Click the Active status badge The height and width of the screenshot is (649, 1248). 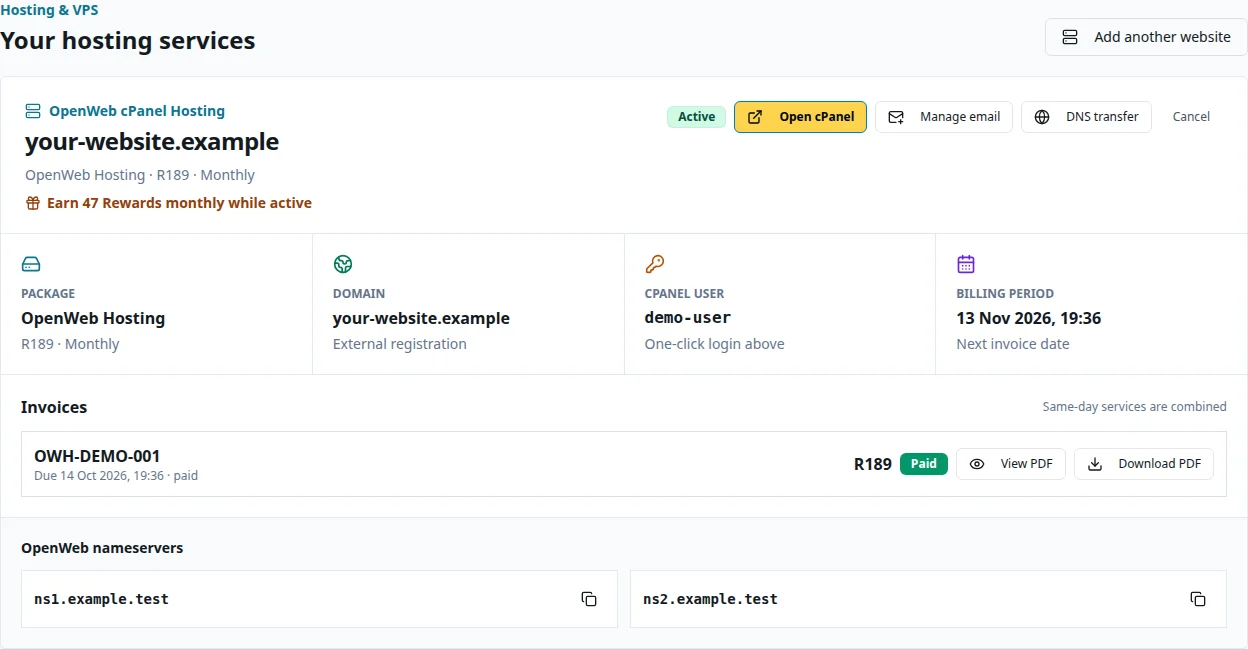(x=696, y=117)
